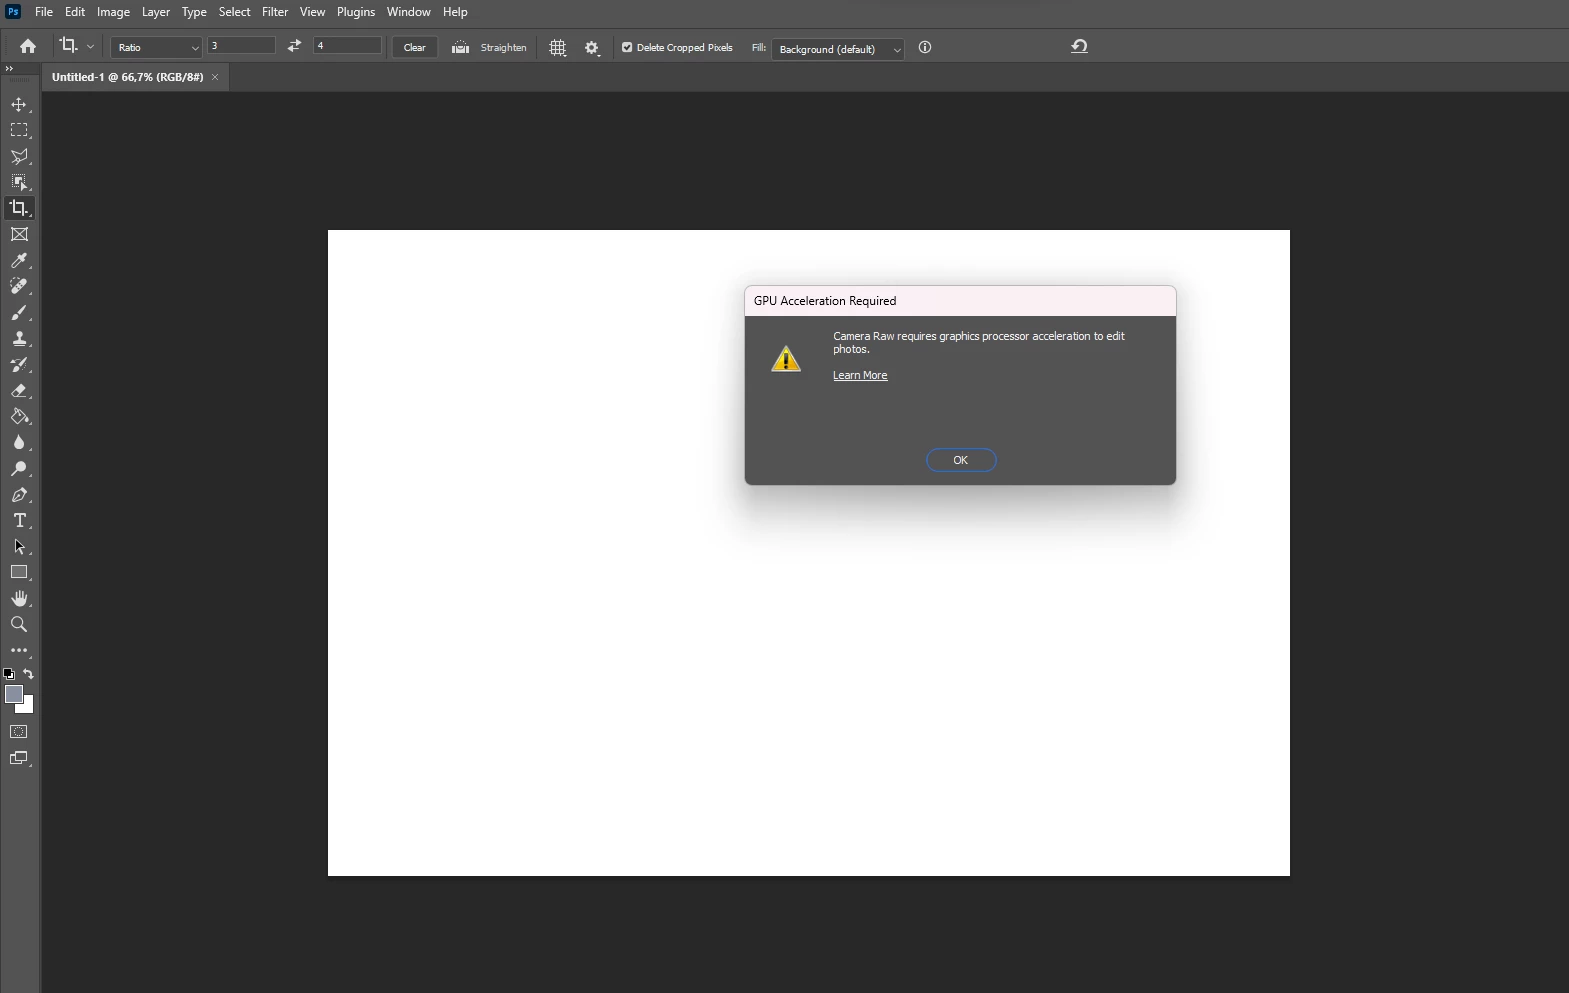Select the Eraser tool
The image size is (1569, 993).
pos(19,391)
